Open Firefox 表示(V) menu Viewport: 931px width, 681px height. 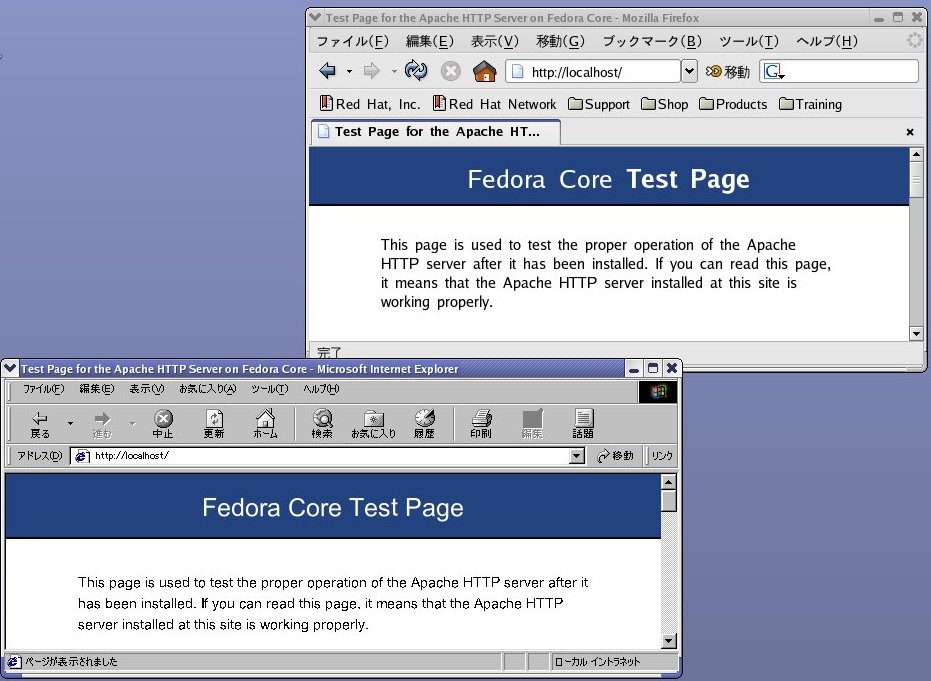[495, 41]
